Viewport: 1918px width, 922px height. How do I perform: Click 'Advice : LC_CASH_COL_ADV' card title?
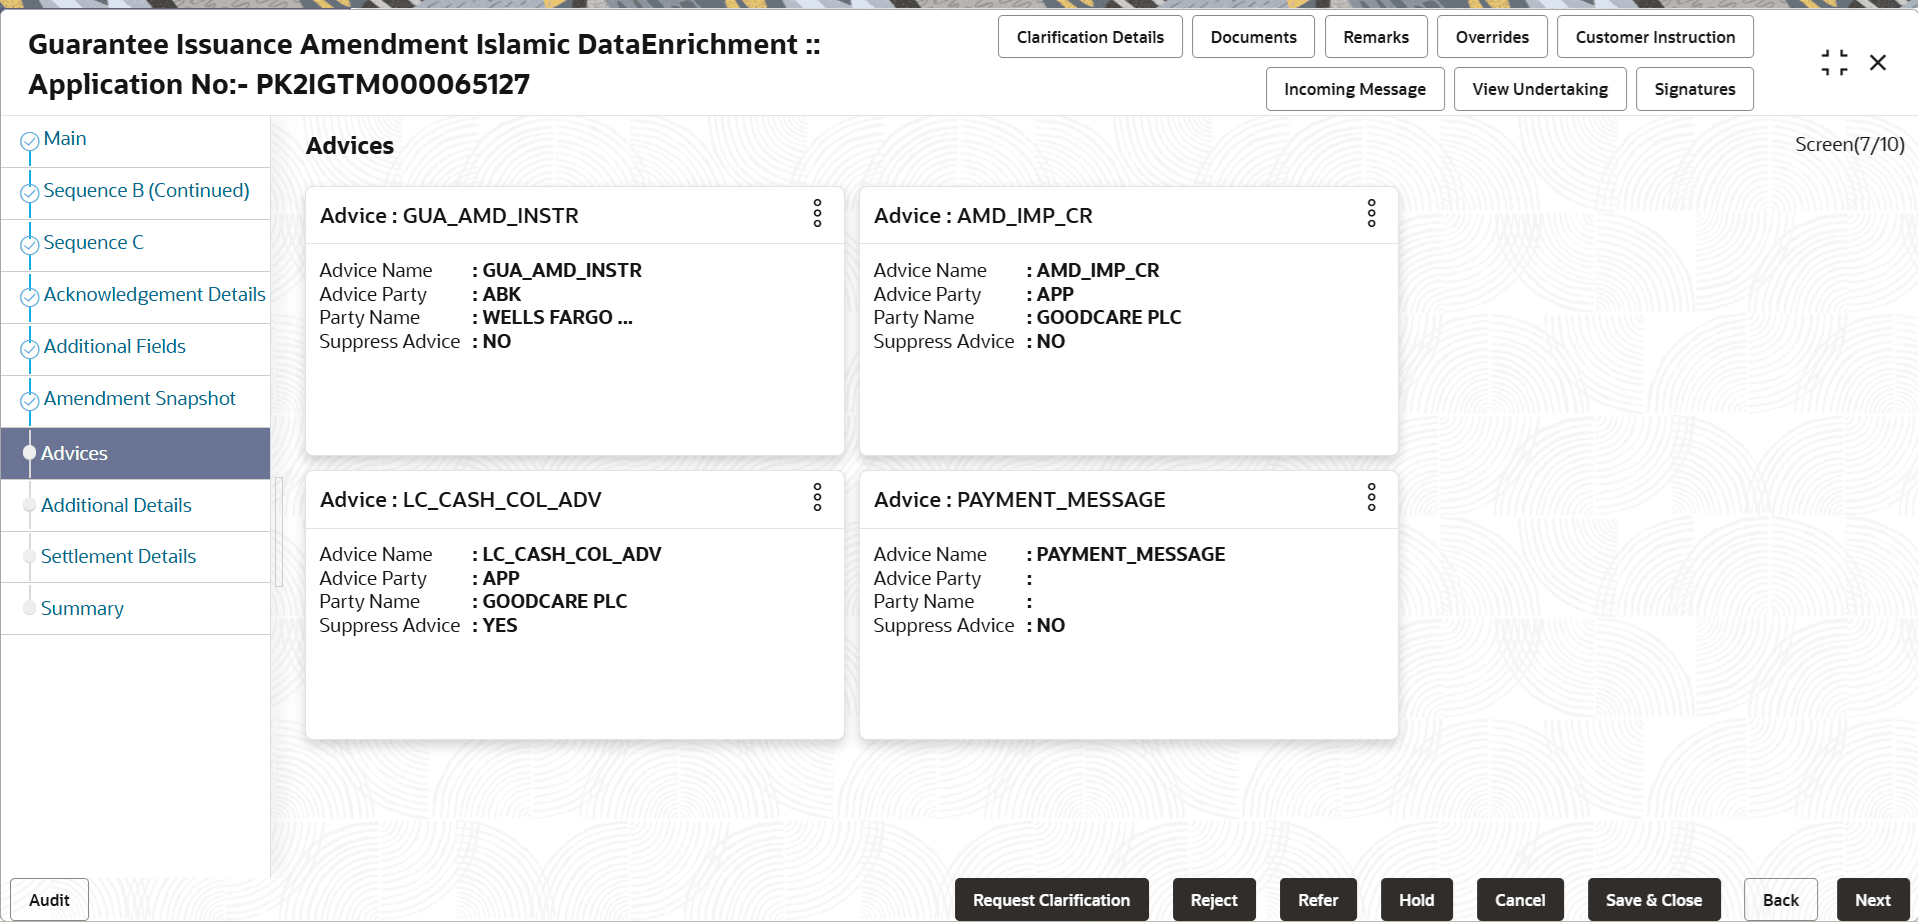(x=460, y=500)
